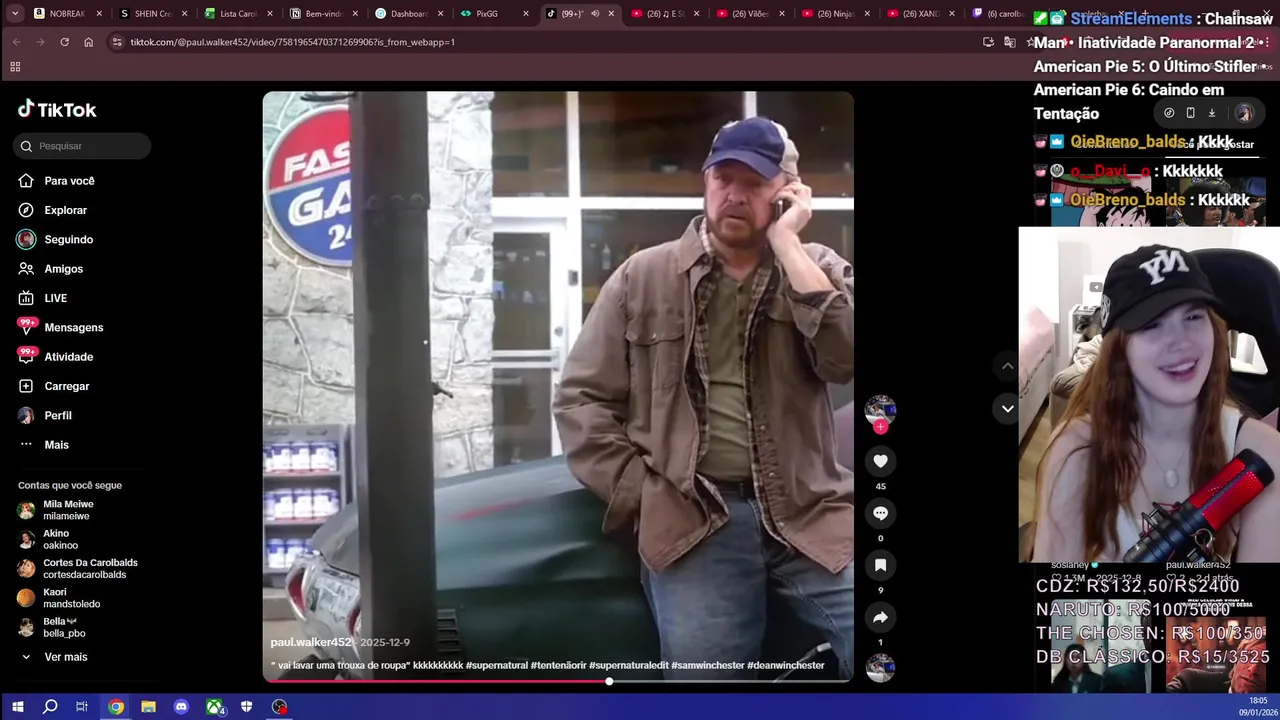1280x720 pixels.
Task: Follow creator with red plus button
Action: pyautogui.click(x=880, y=427)
